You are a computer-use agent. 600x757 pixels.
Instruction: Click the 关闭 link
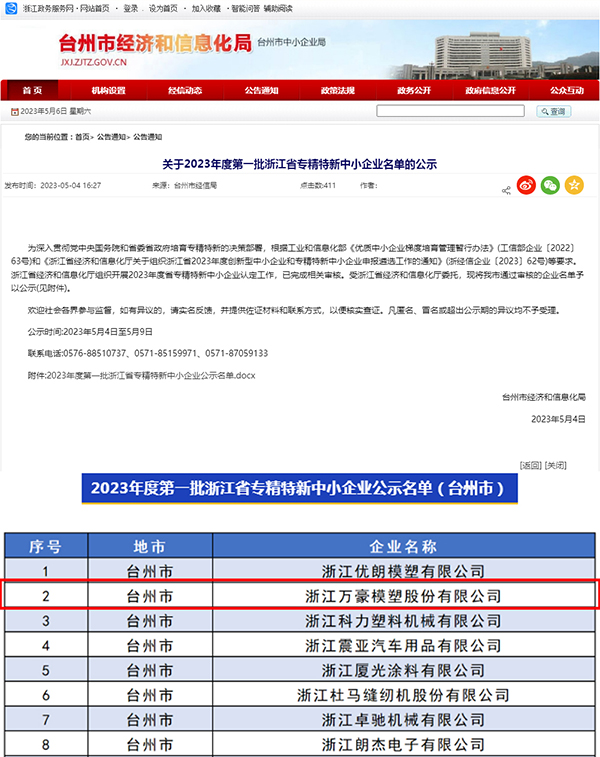pos(556,465)
